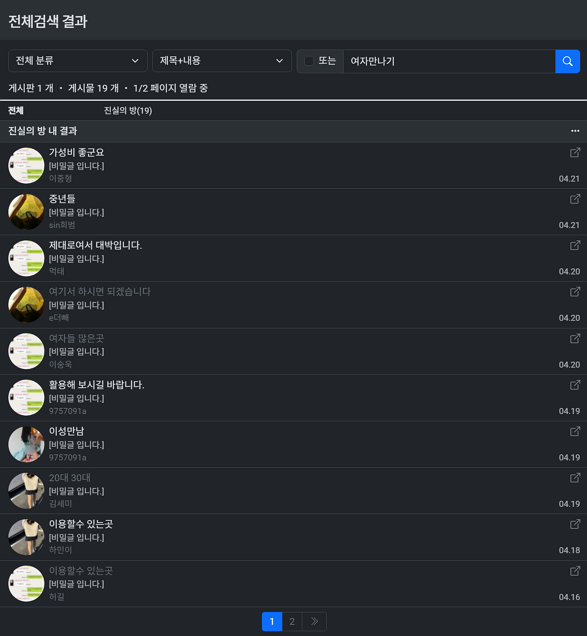Image resolution: width=587 pixels, height=636 pixels.
Task: Open post titled 여자들 많은곳
Action: pos(76,338)
